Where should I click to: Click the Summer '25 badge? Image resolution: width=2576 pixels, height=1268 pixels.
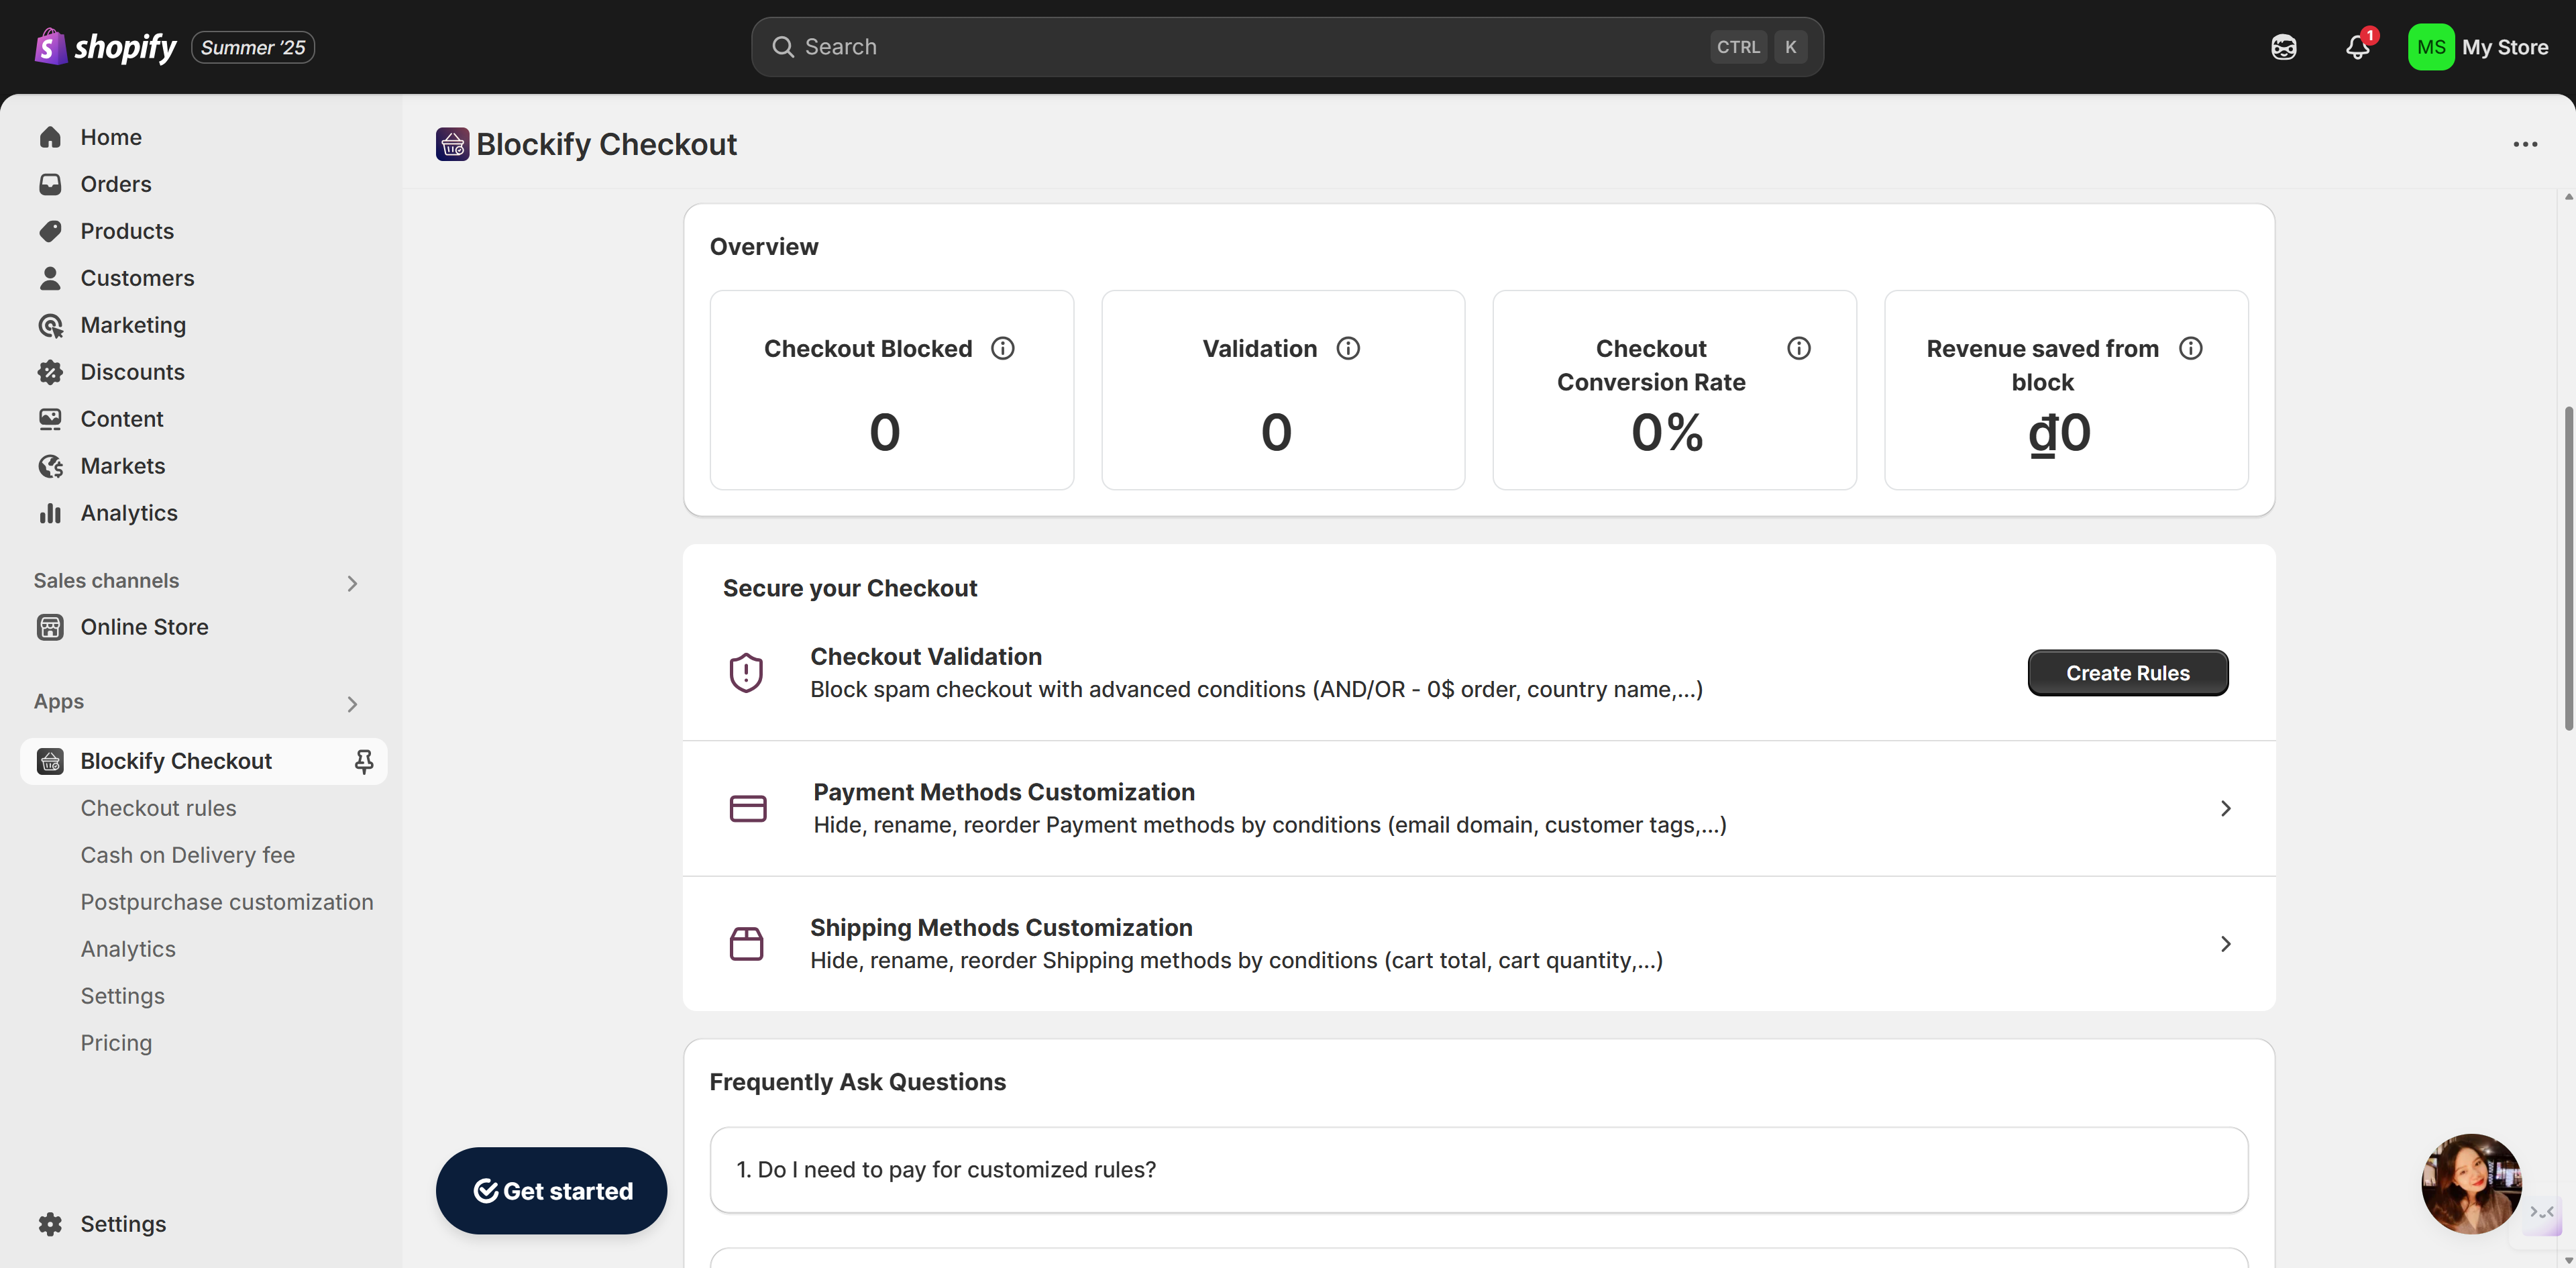pyautogui.click(x=253, y=47)
